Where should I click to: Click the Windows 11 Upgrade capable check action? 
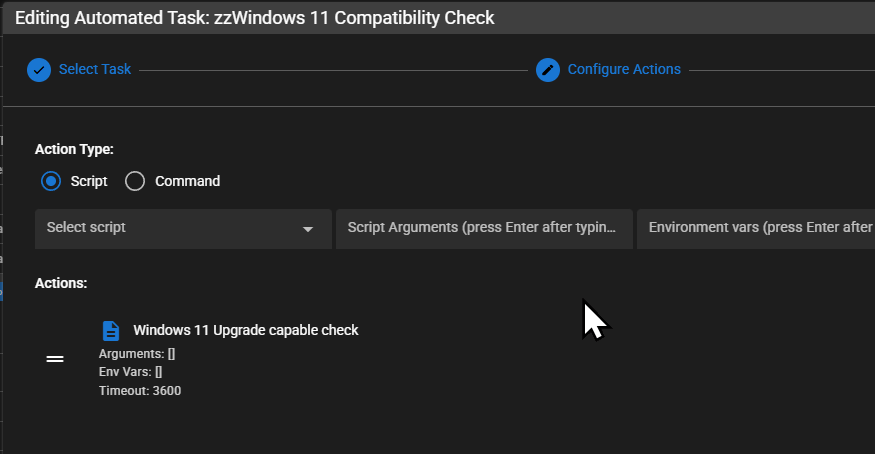pos(246,330)
